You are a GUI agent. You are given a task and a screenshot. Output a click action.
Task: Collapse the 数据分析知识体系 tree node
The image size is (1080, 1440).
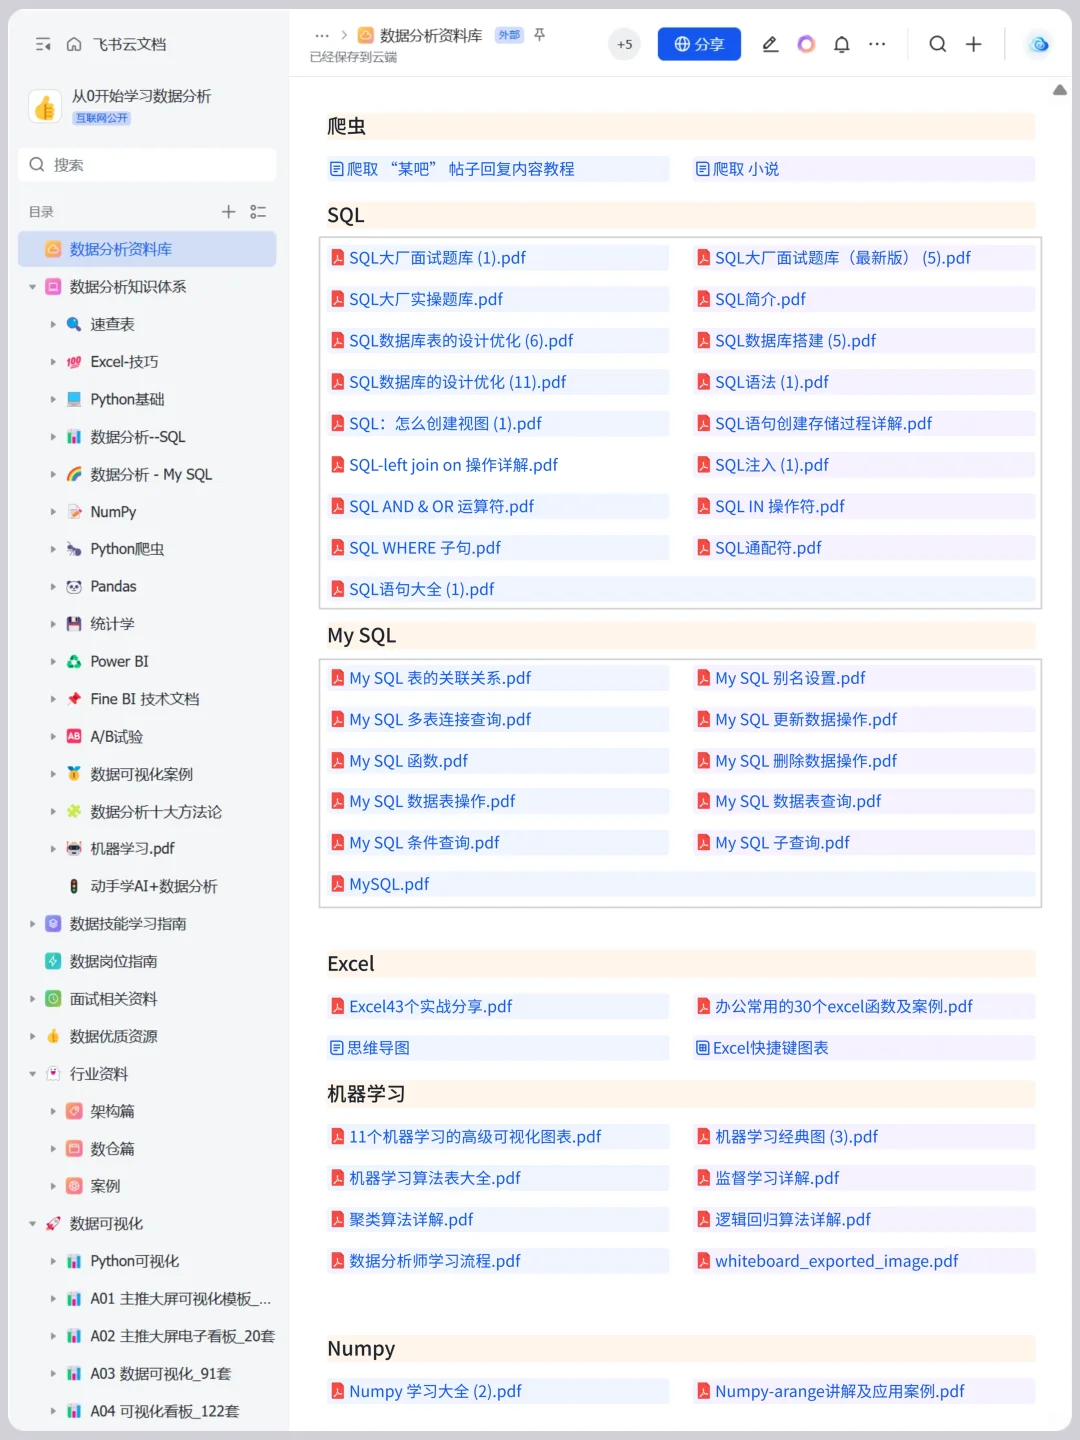pyautogui.click(x=32, y=287)
